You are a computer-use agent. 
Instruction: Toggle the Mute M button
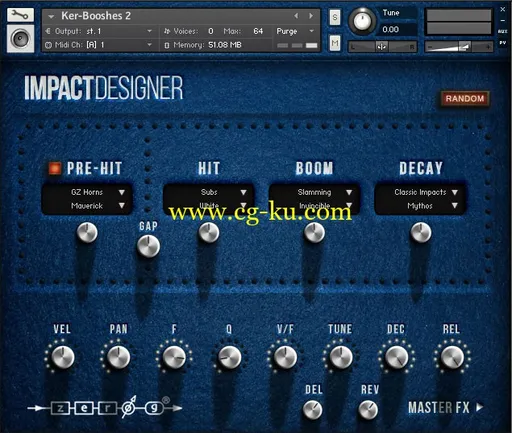pyautogui.click(x=335, y=43)
